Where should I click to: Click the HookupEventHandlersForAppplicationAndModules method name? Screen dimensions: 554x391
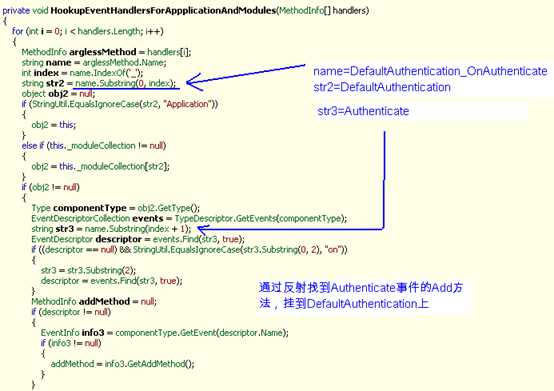click(x=163, y=11)
